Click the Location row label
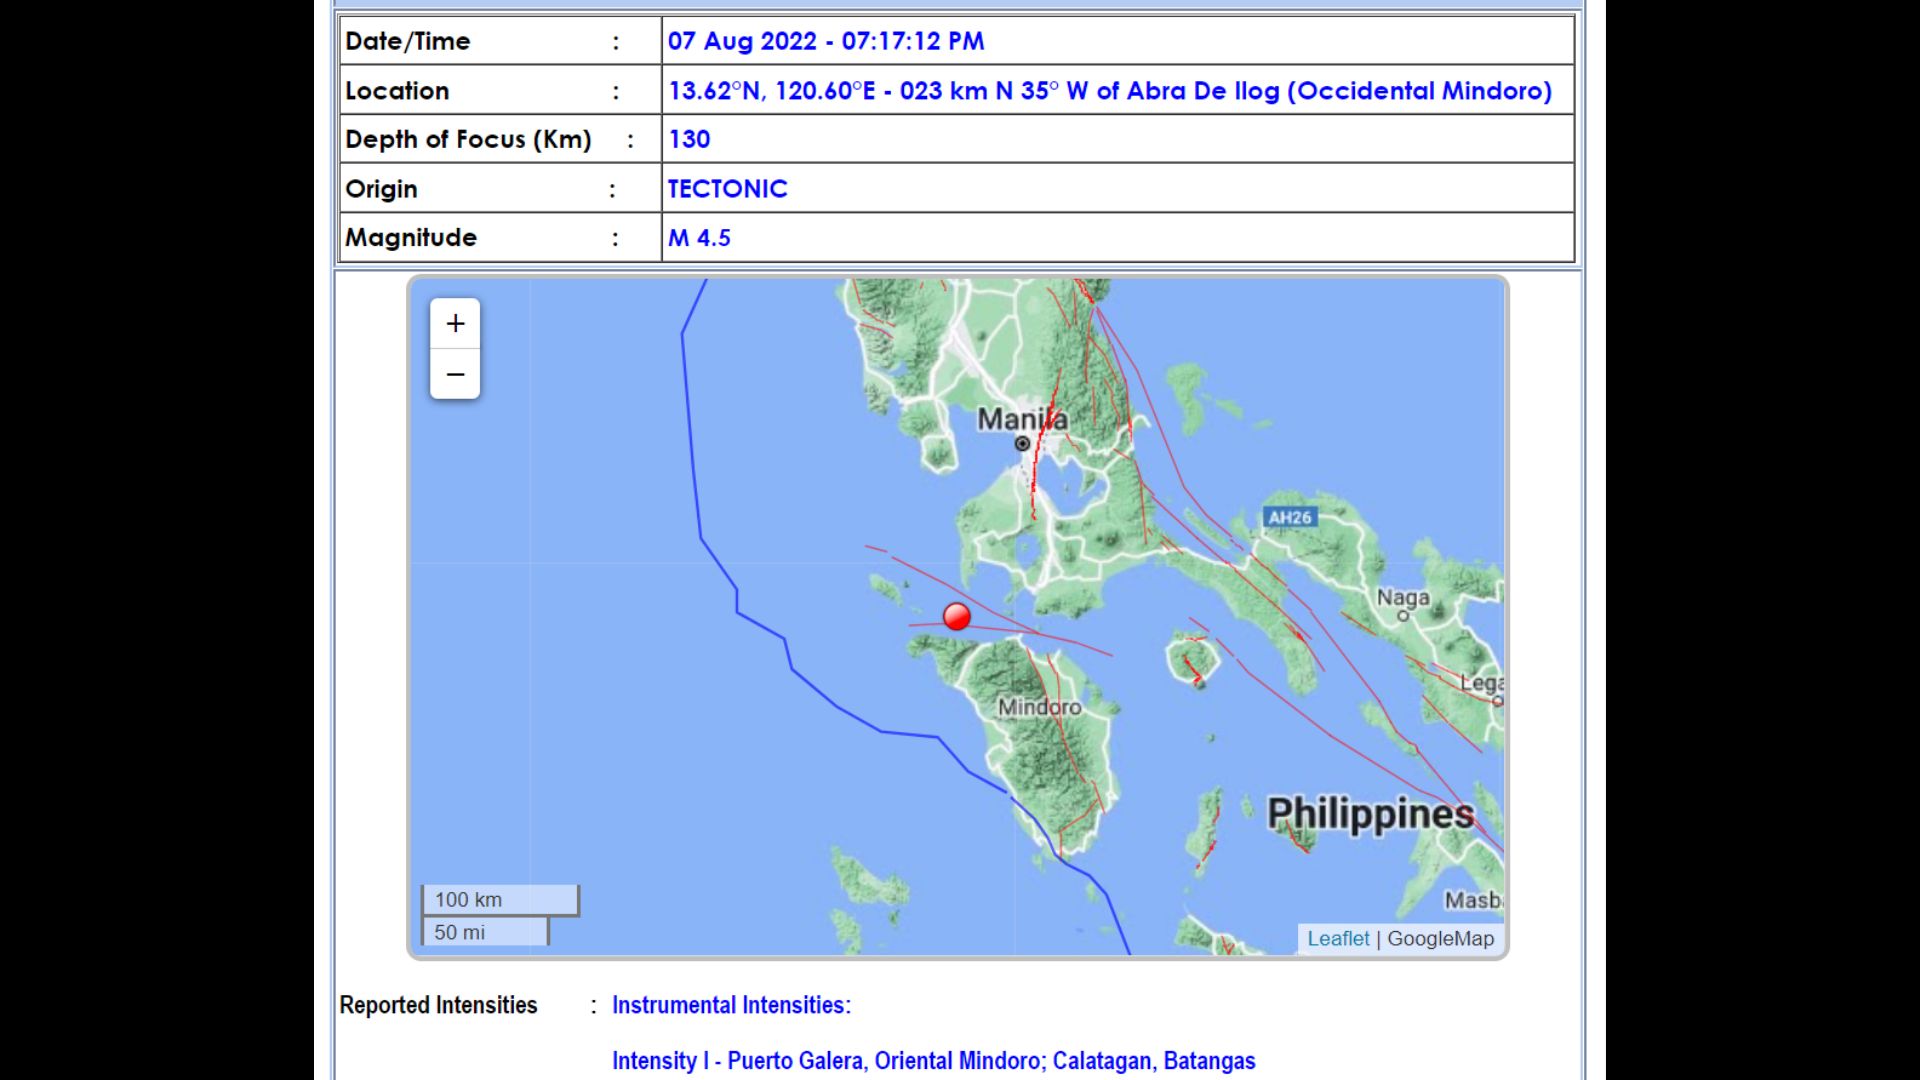This screenshot has height=1080, width=1920. coord(397,91)
